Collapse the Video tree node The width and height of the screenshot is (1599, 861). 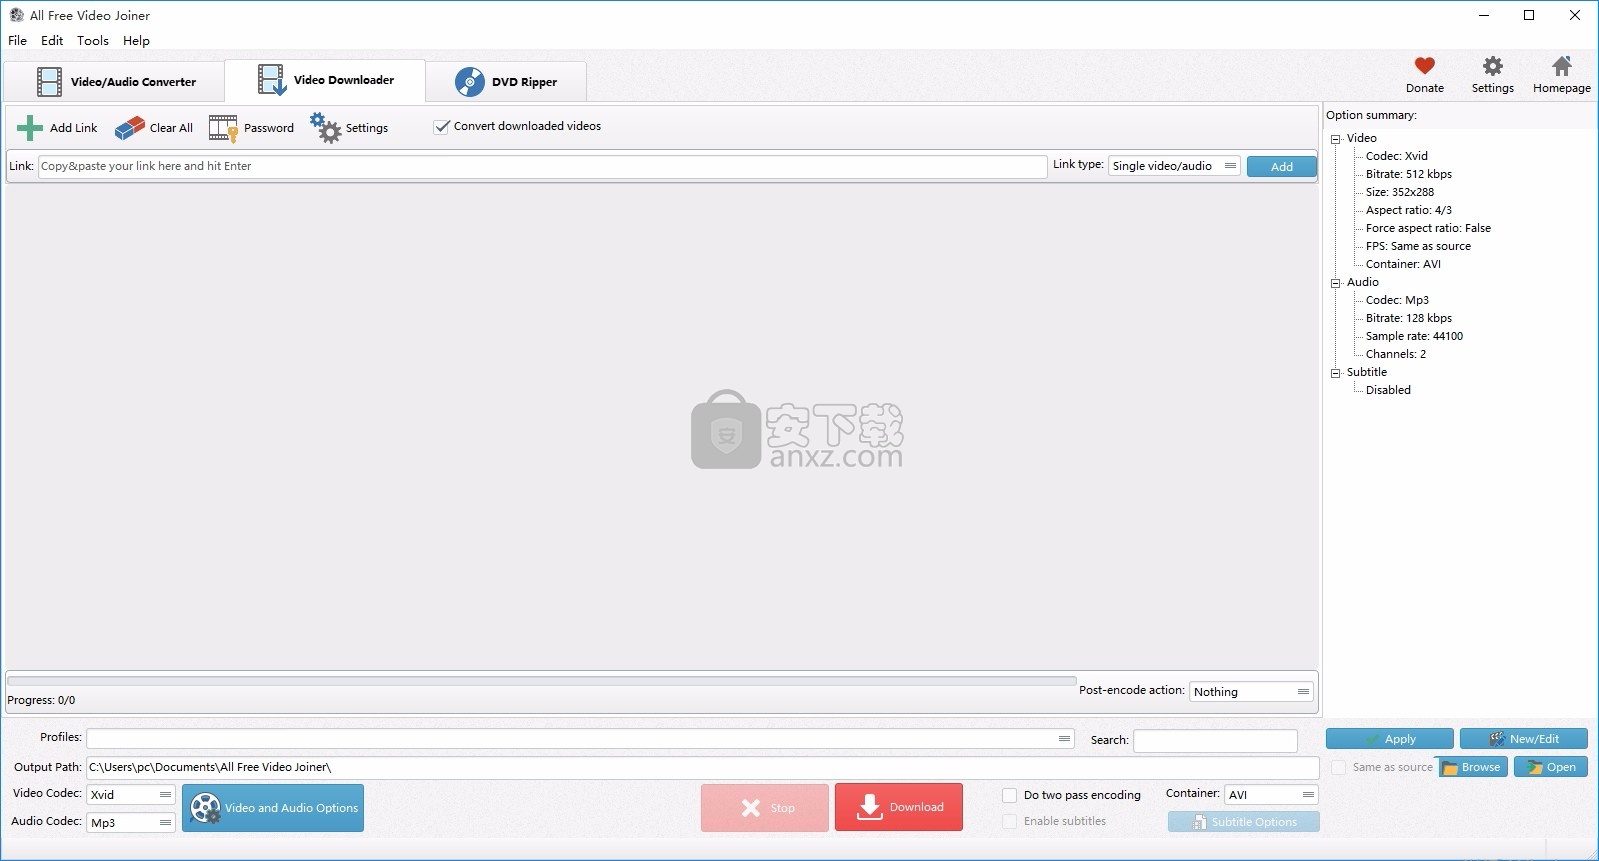(x=1335, y=139)
